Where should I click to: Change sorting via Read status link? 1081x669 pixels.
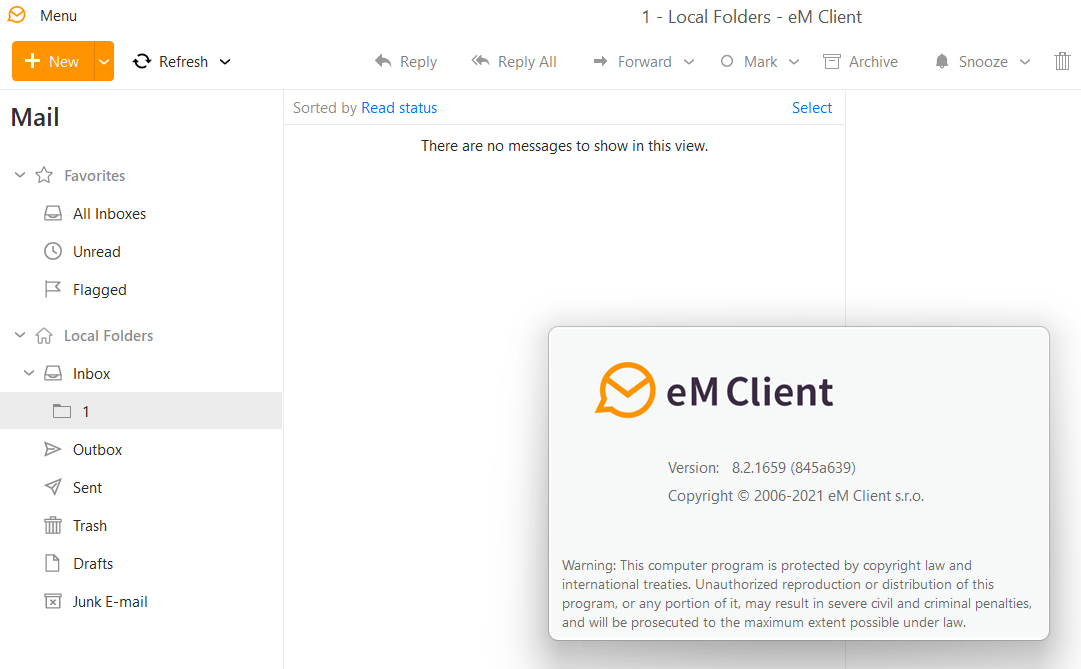pos(399,108)
